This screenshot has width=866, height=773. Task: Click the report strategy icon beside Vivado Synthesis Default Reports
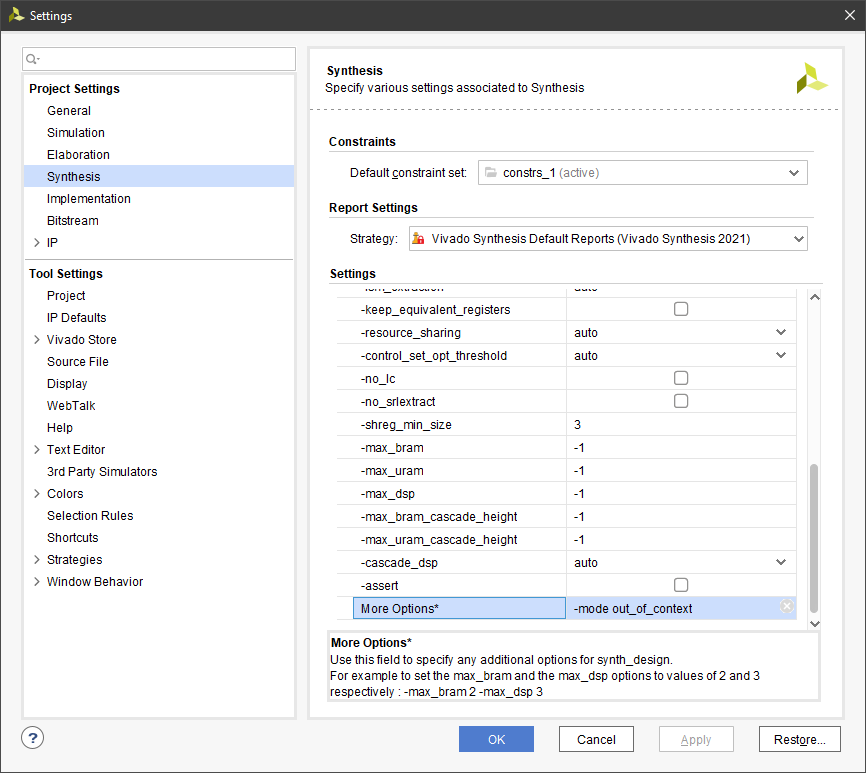click(418, 239)
